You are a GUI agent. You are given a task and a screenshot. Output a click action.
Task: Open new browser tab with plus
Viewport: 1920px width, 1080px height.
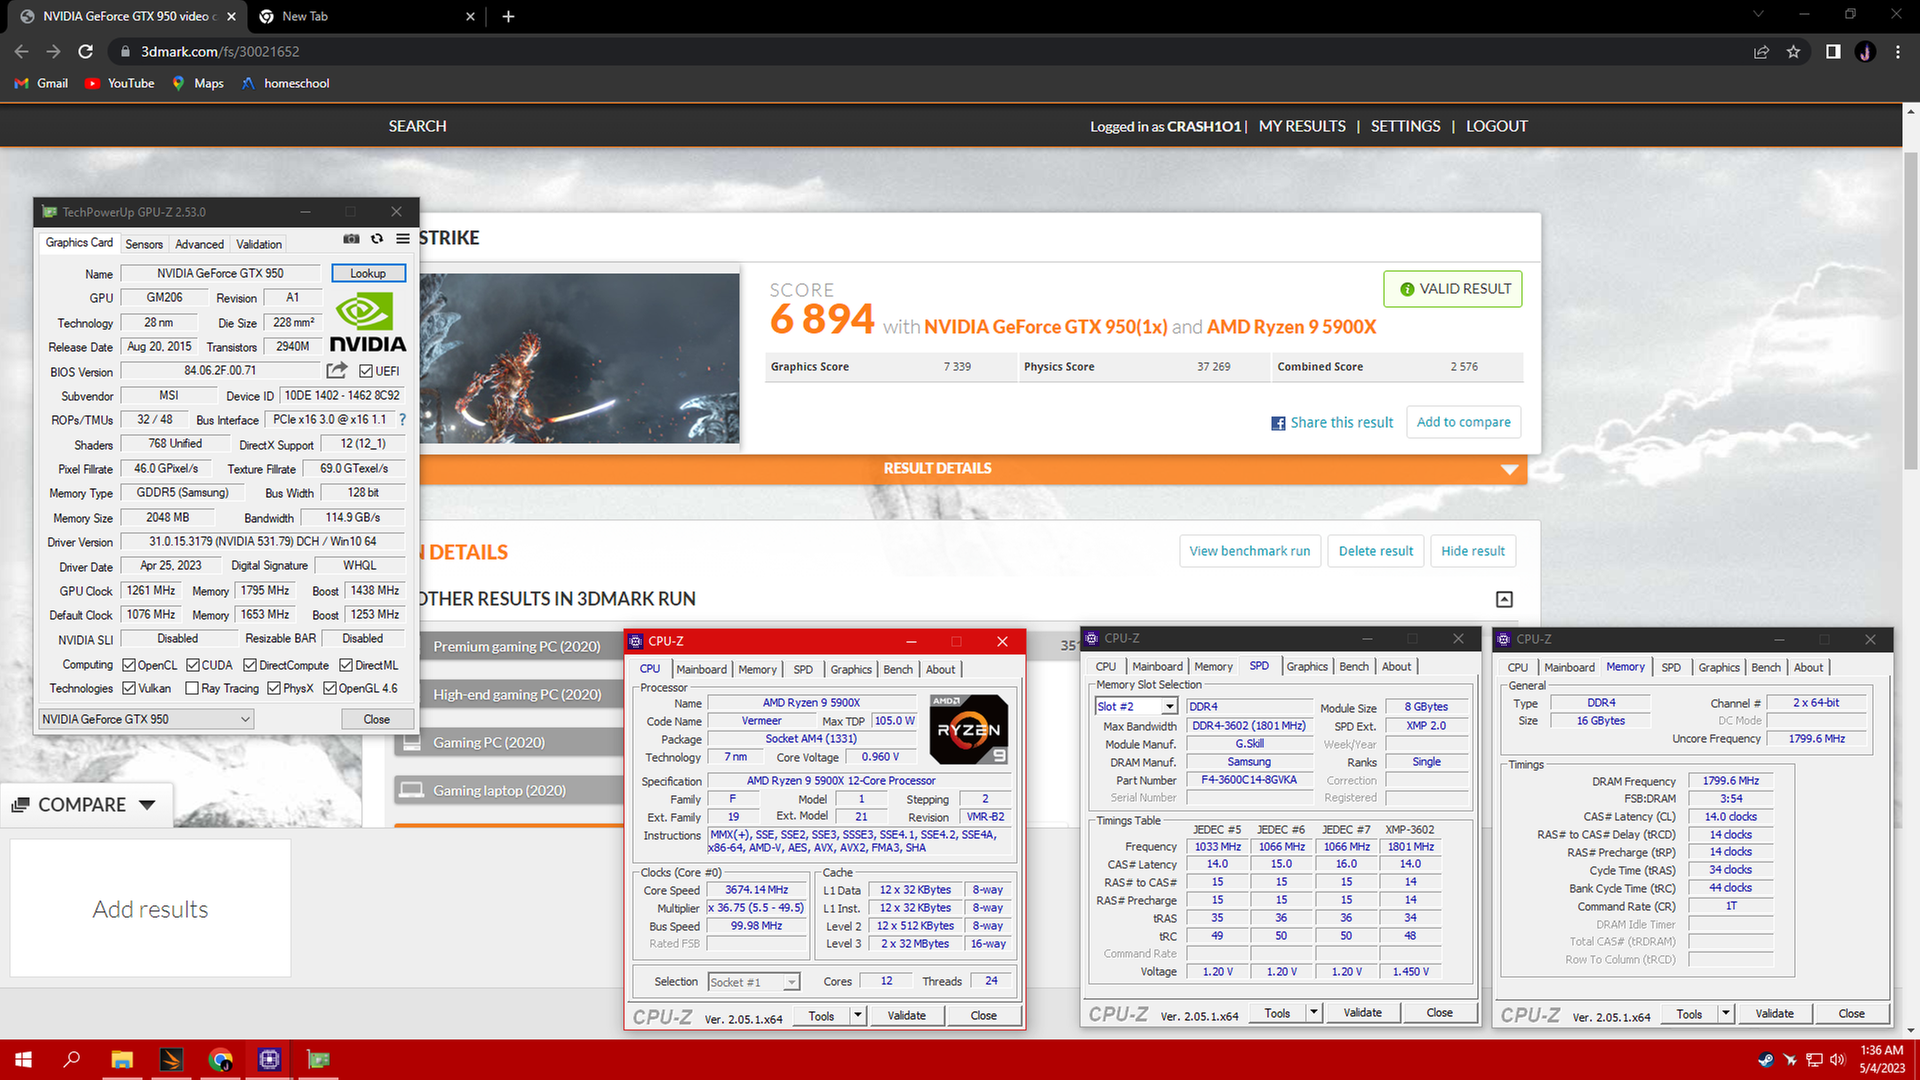(x=508, y=16)
